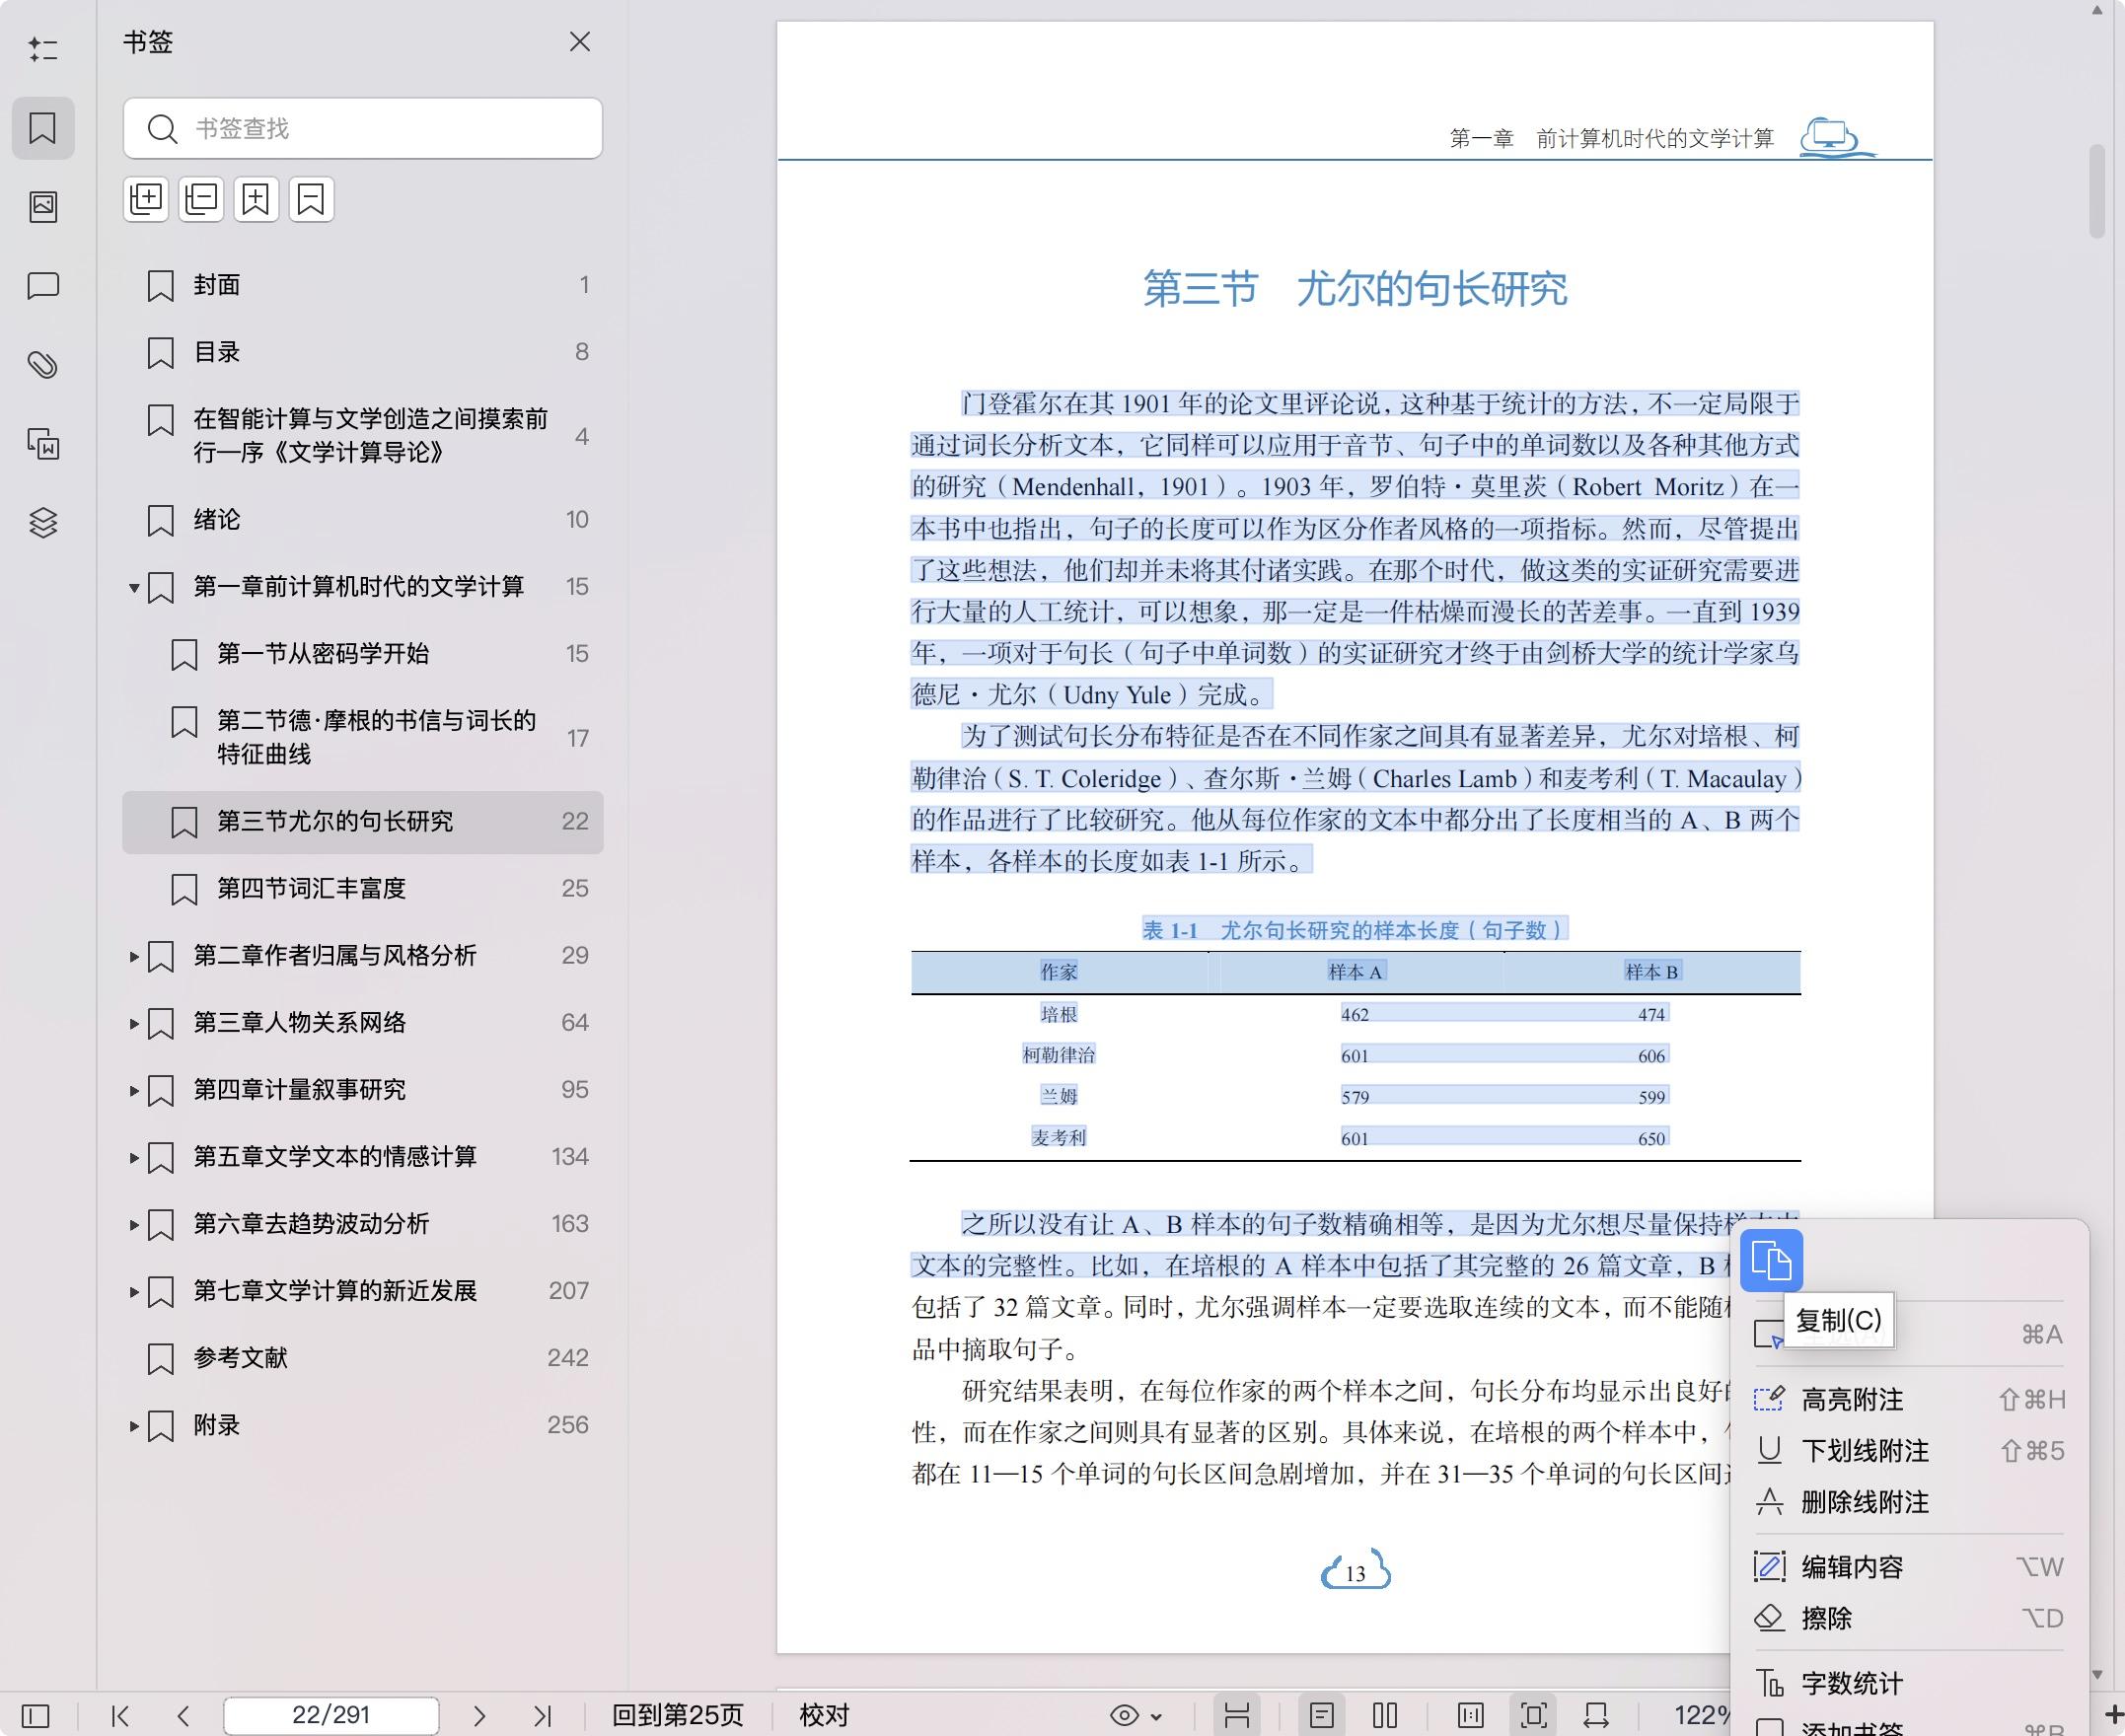Expand 第六章去趋势波动分析
The height and width of the screenshot is (1736, 2125).
pyautogui.click(x=133, y=1225)
